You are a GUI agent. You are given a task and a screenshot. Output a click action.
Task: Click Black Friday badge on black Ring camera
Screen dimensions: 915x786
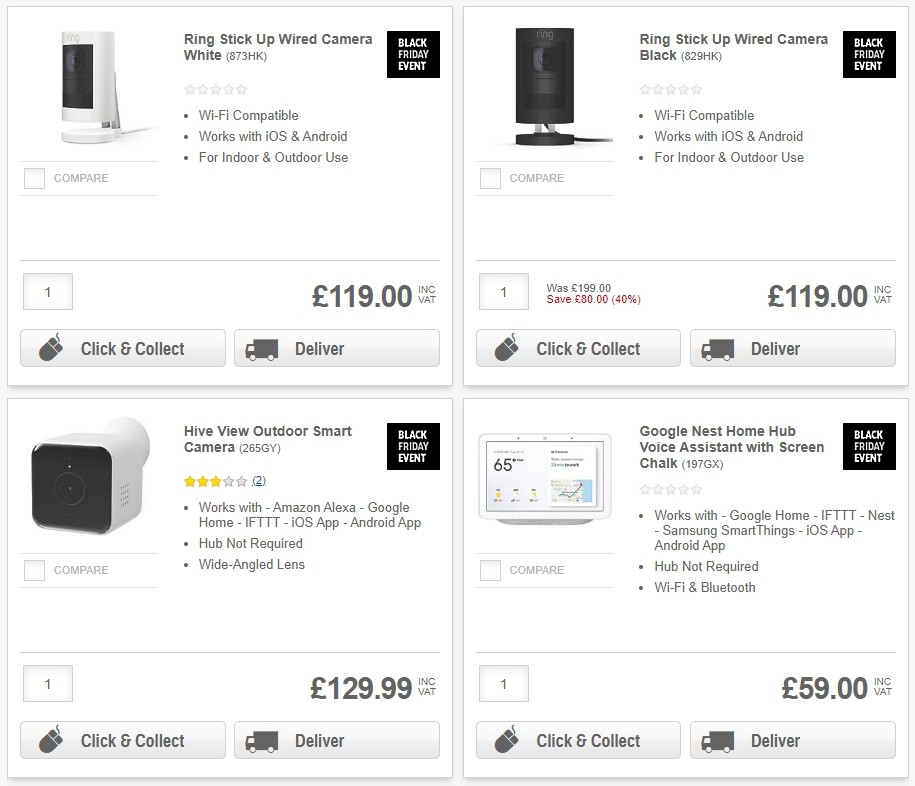[868, 55]
